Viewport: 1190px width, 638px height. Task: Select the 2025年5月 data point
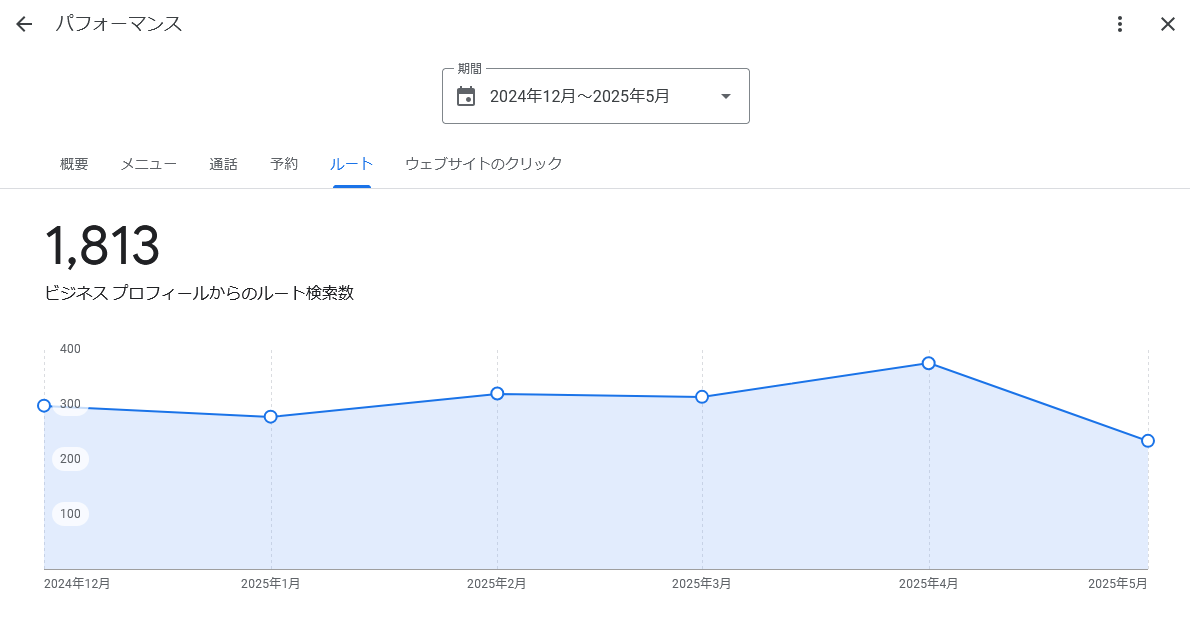[x=1148, y=441]
